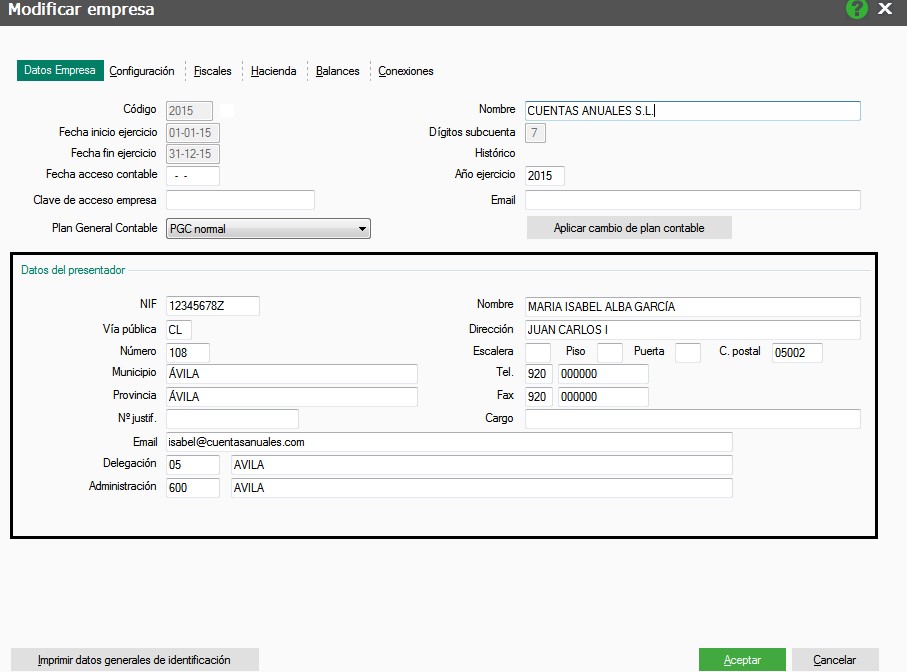907x672 pixels.
Task: Open the Fiscales tab
Action: [212, 71]
